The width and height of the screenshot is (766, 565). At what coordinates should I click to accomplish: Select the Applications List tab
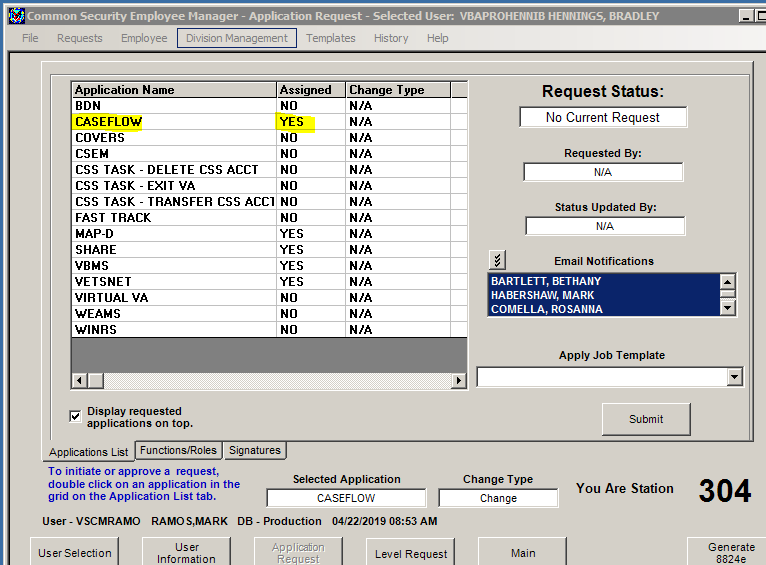(x=88, y=452)
